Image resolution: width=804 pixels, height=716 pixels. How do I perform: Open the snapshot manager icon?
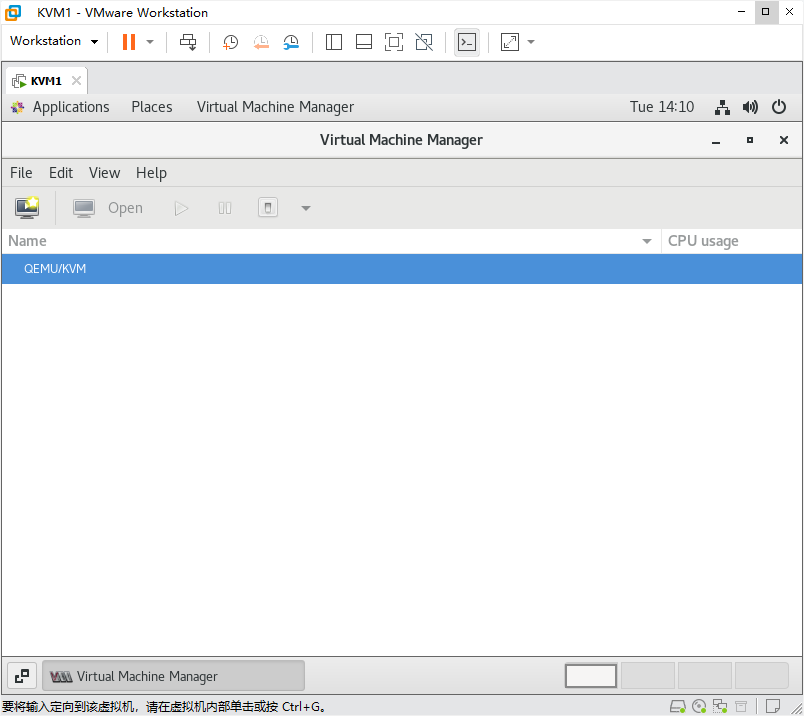tap(291, 42)
